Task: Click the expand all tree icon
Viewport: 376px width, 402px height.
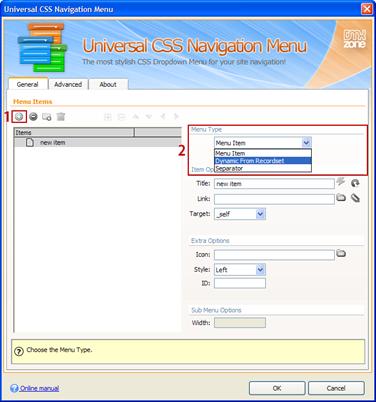Action: click(x=108, y=117)
